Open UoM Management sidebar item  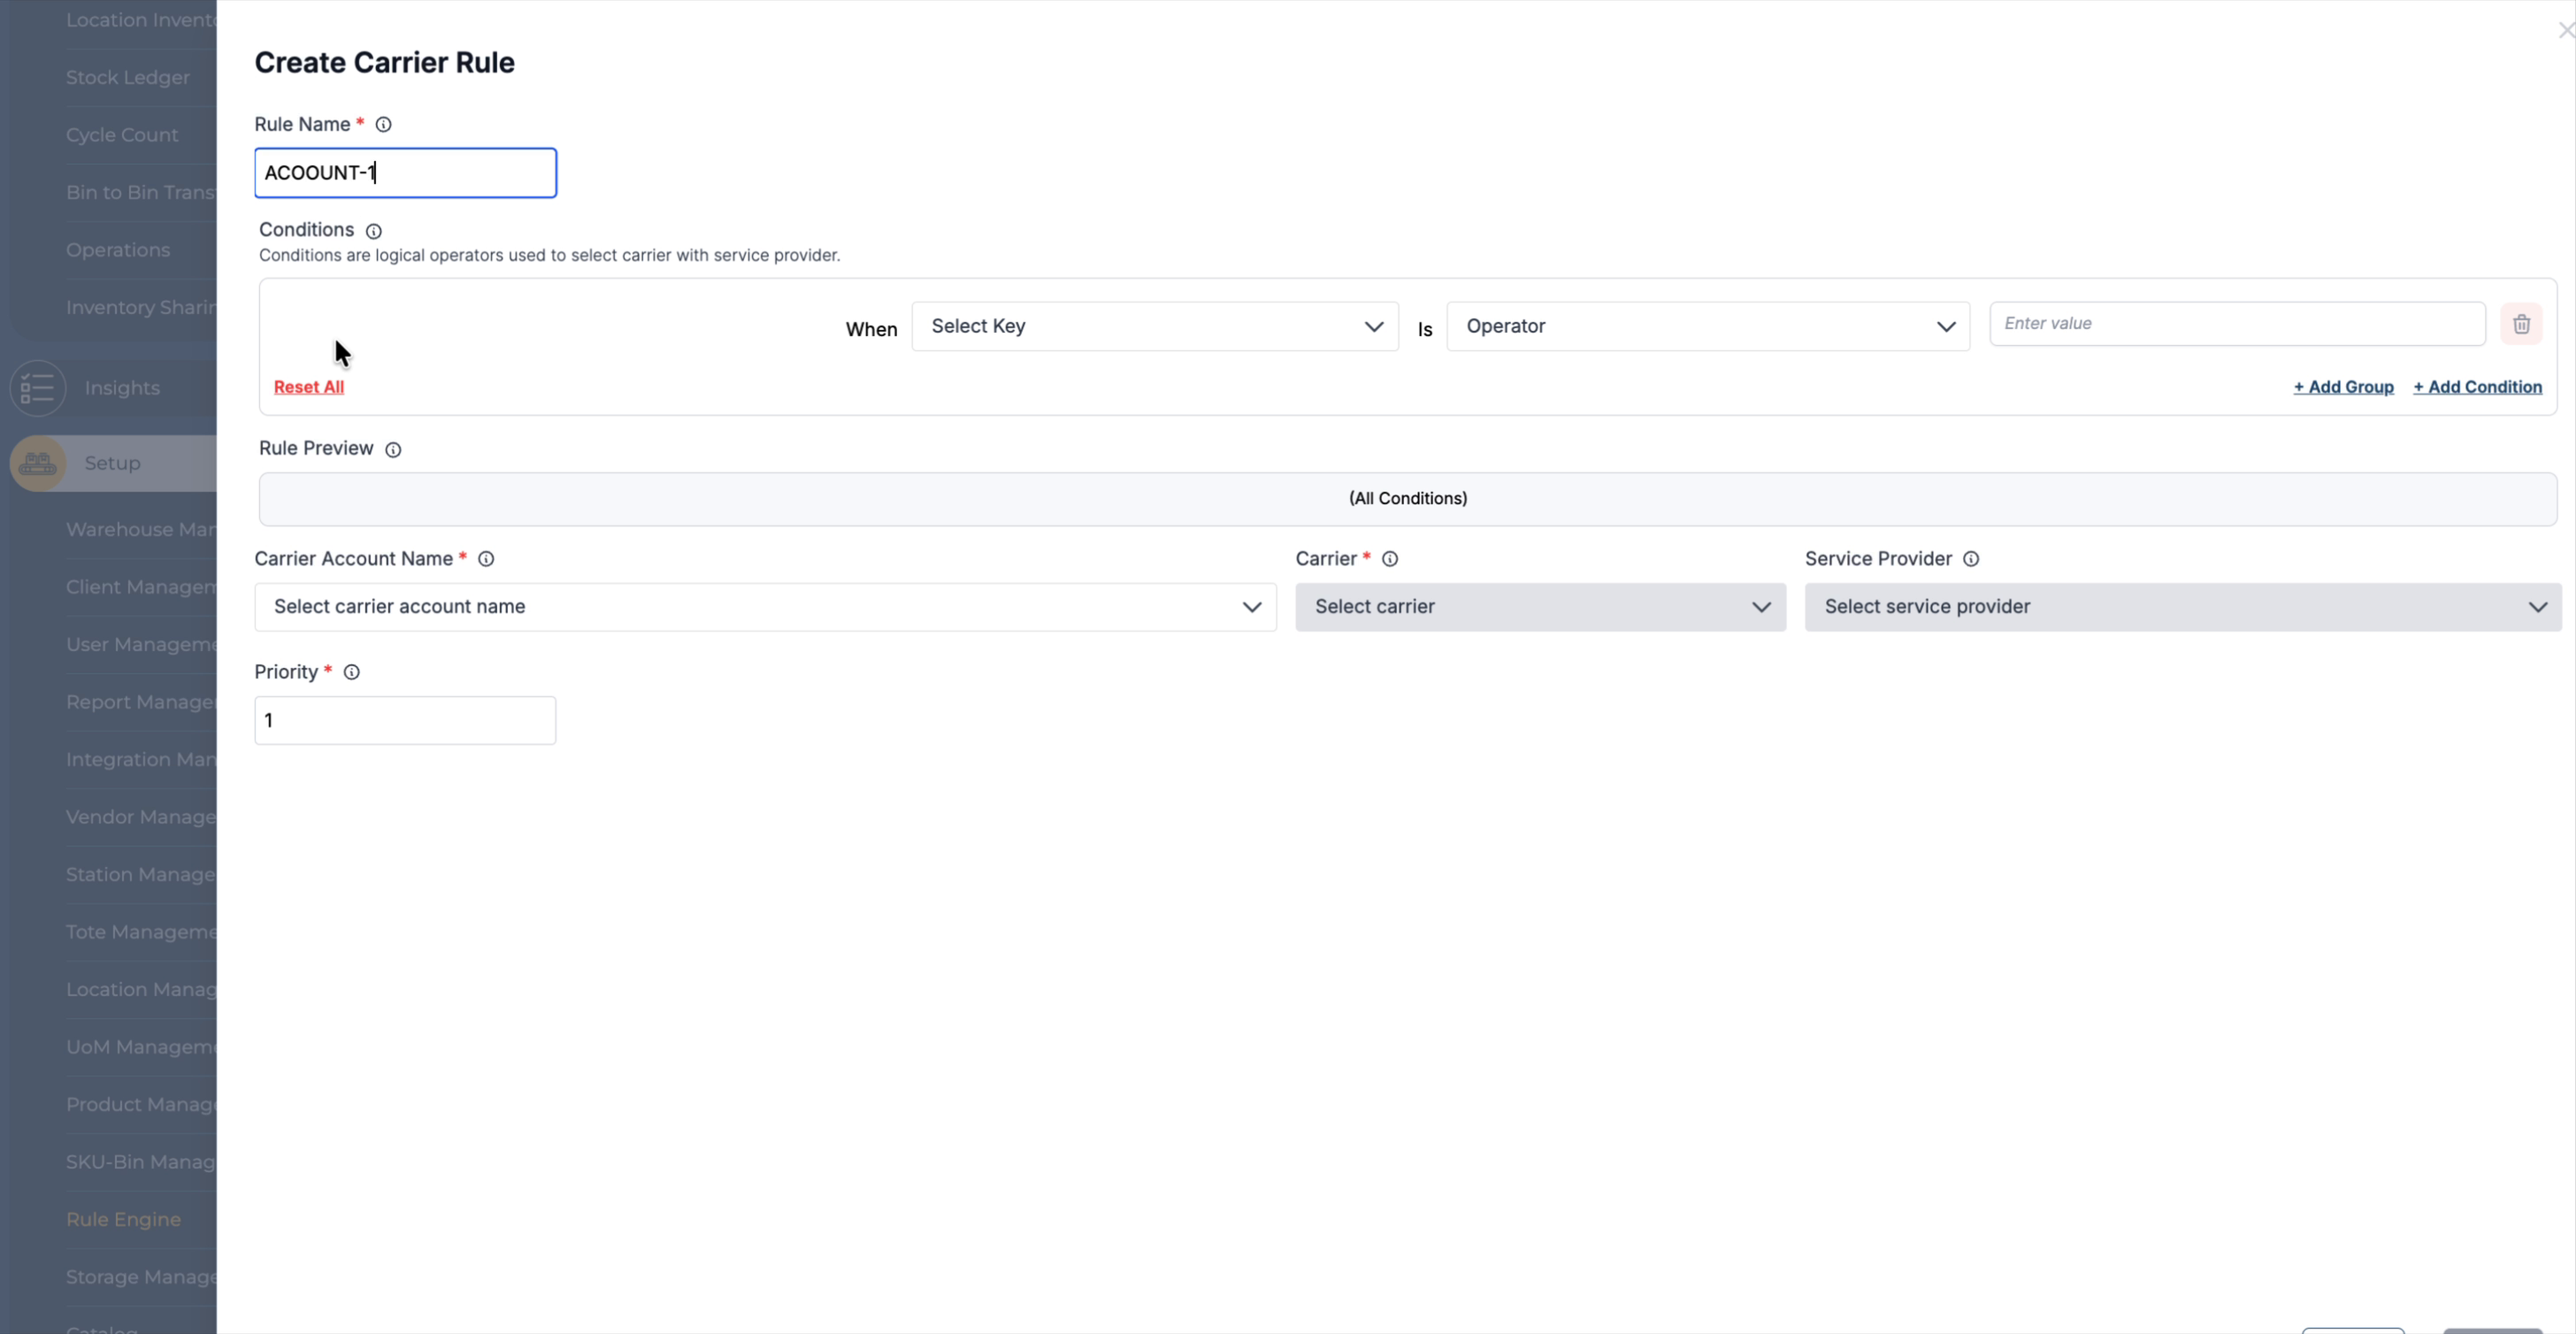(x=141, y=1047)
